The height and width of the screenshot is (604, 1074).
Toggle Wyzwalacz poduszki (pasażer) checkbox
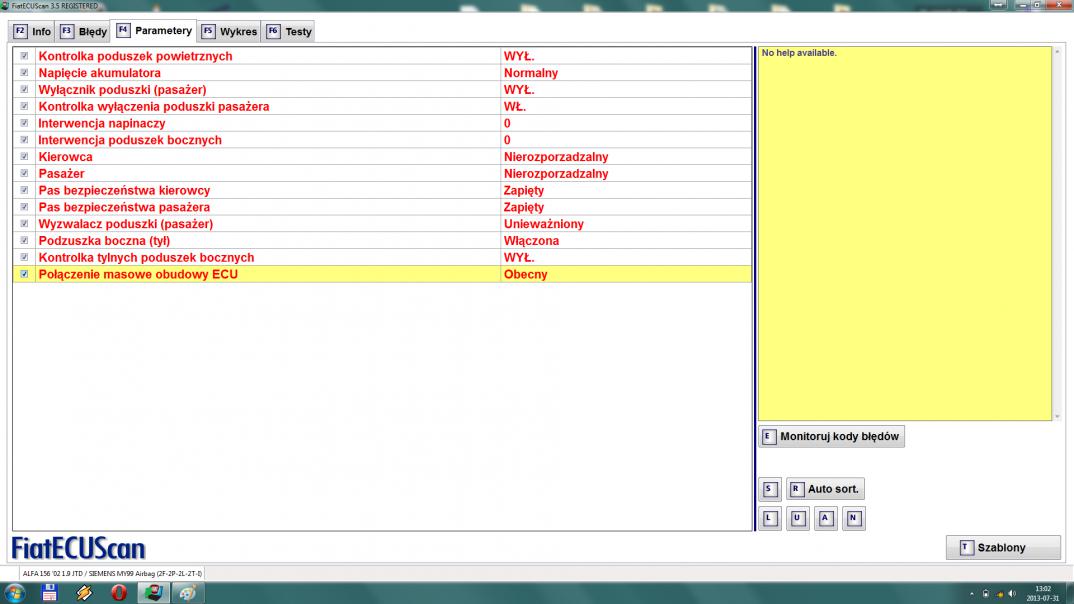click(24, 224)
